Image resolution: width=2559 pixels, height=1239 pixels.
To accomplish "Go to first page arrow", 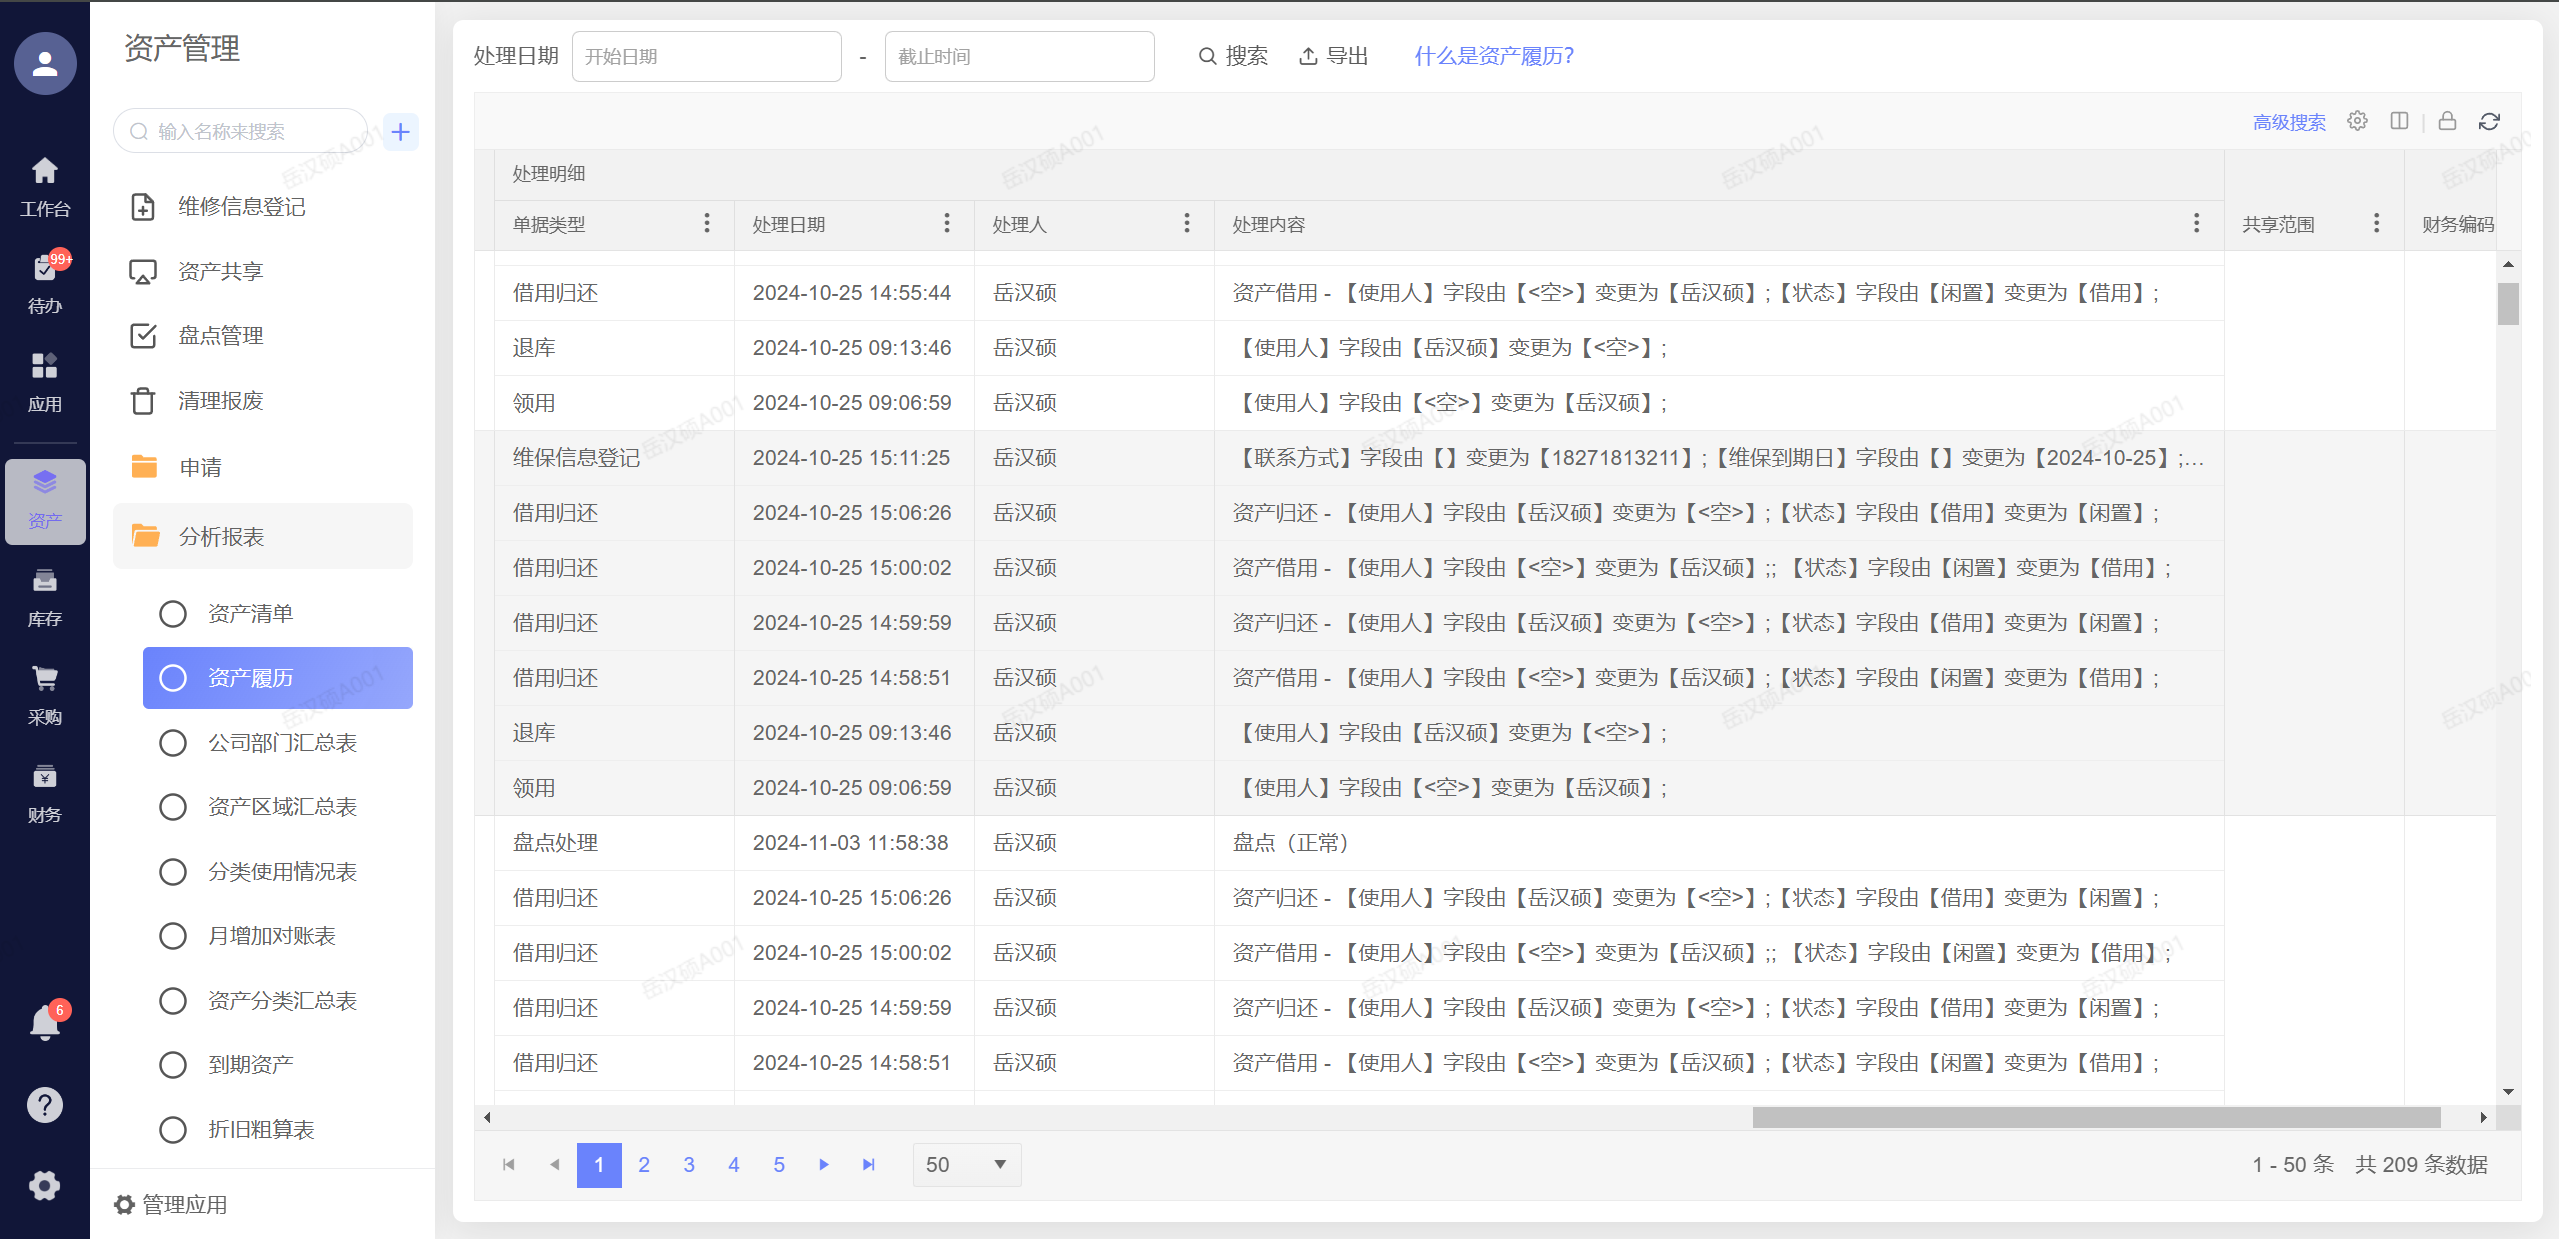I will pos(509,1165).
